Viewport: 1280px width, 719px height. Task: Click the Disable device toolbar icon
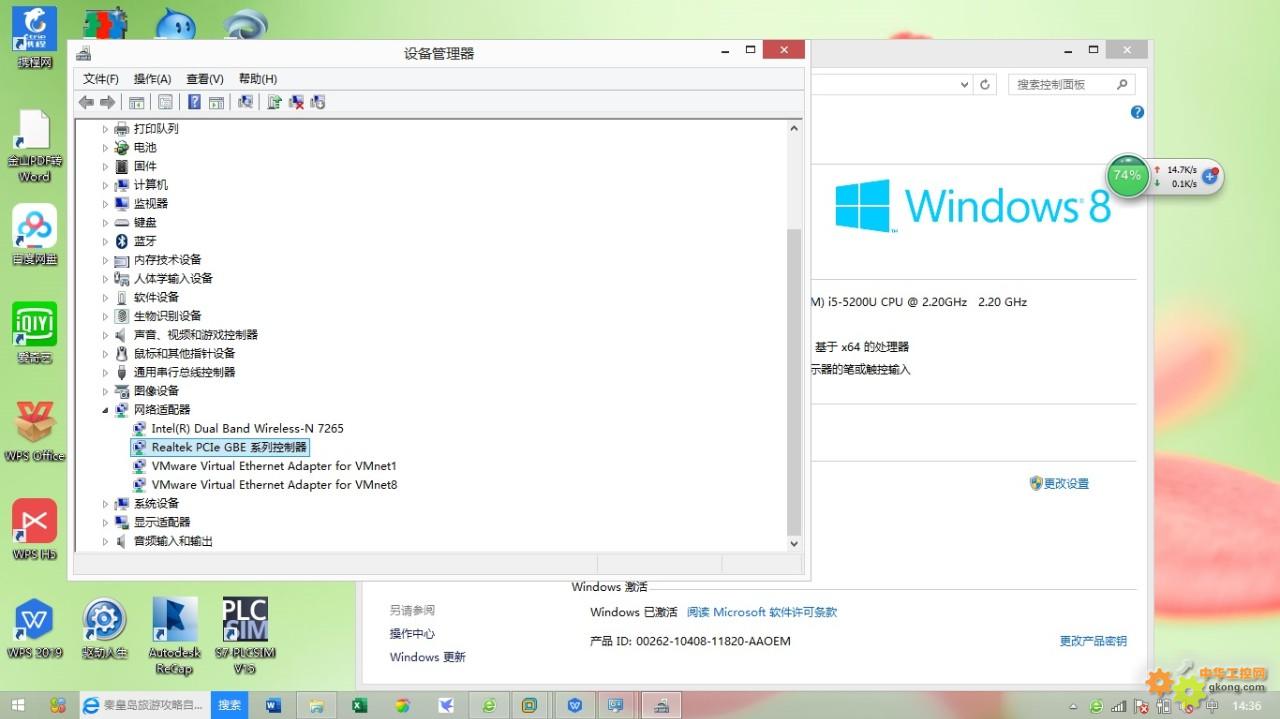318,102
